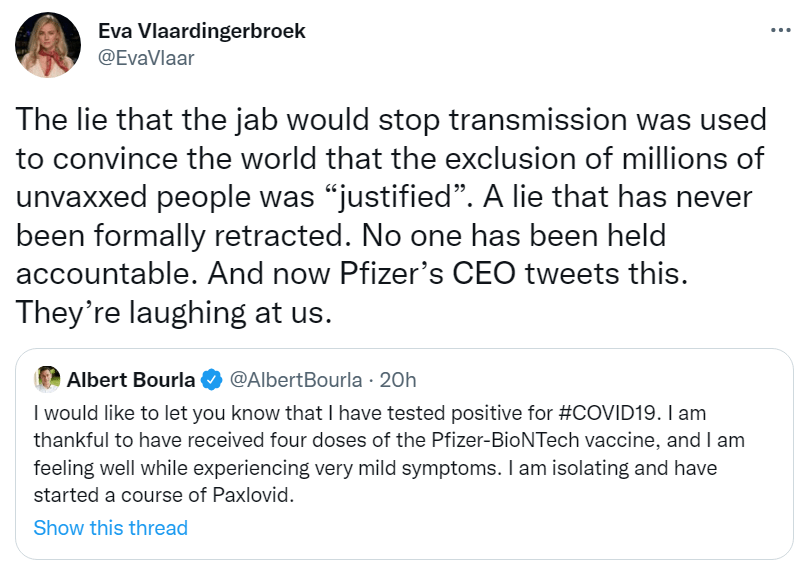
Task: Click the 20h timestamp on quoted tweet
Action: (x=399, y=379)
